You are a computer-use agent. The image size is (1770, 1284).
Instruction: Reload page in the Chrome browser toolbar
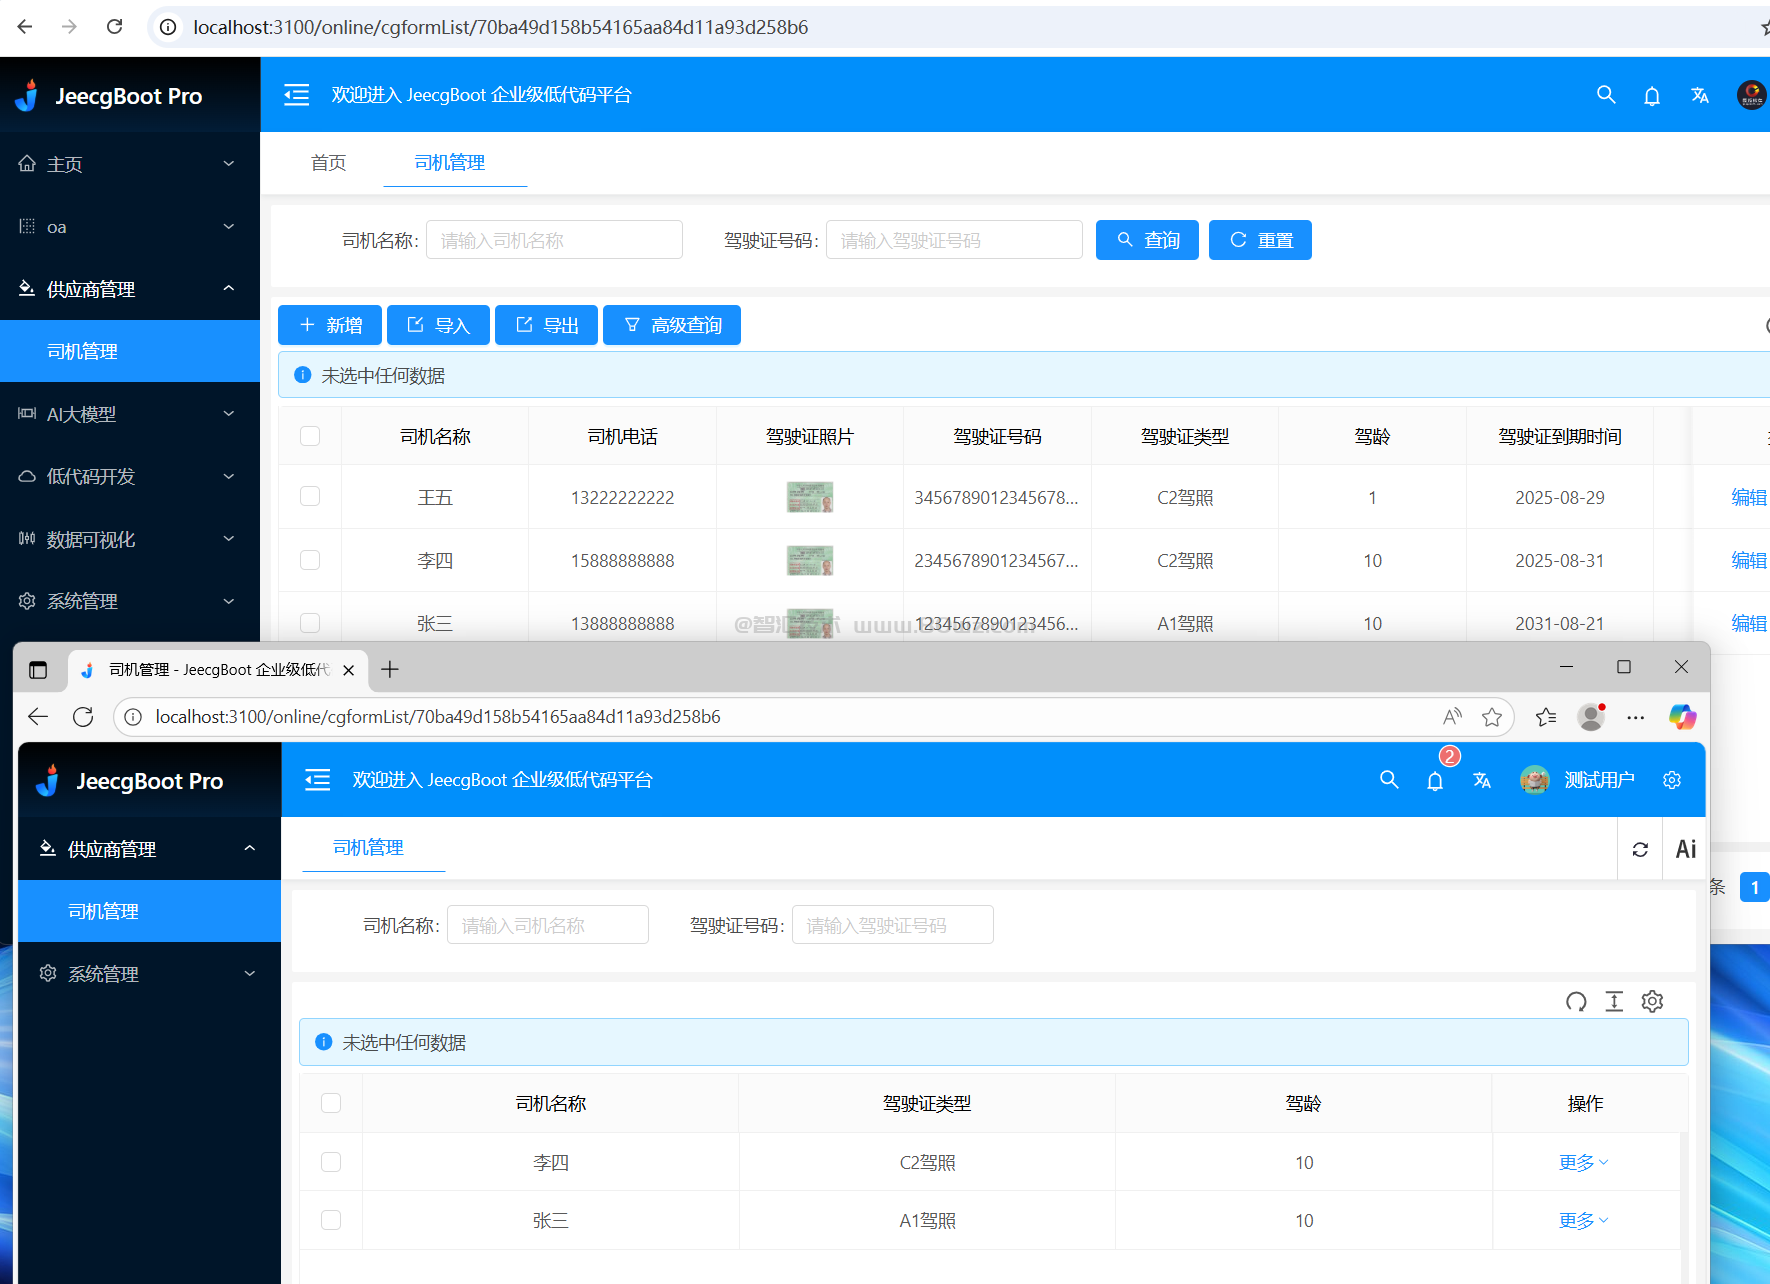pyautogui.click(x=115, y=27)
